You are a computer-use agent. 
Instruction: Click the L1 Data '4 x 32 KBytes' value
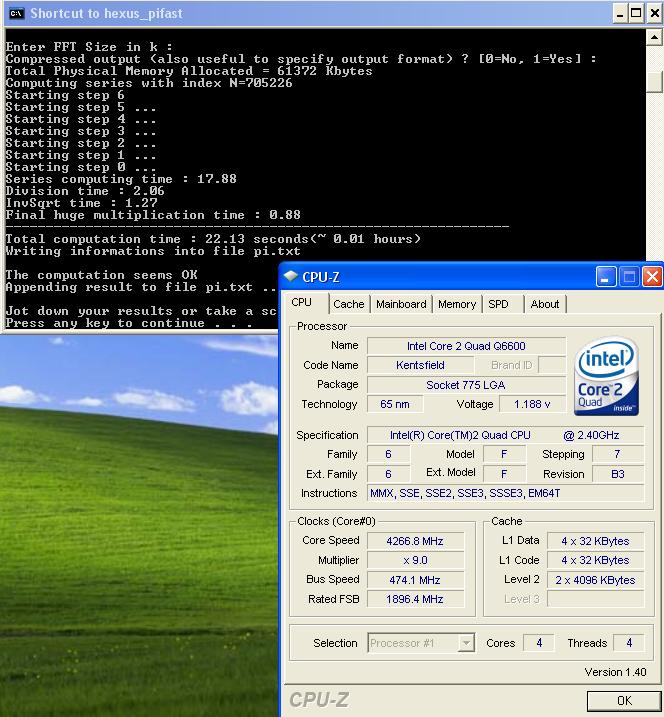coord(595,541)
